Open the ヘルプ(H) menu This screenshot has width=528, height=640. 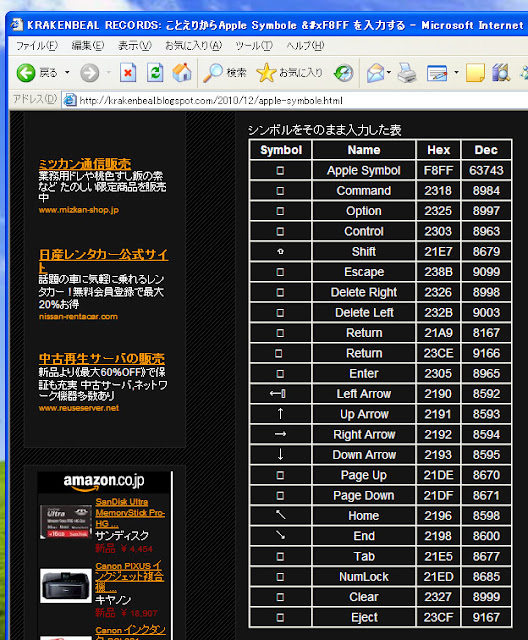click(305, 46)
